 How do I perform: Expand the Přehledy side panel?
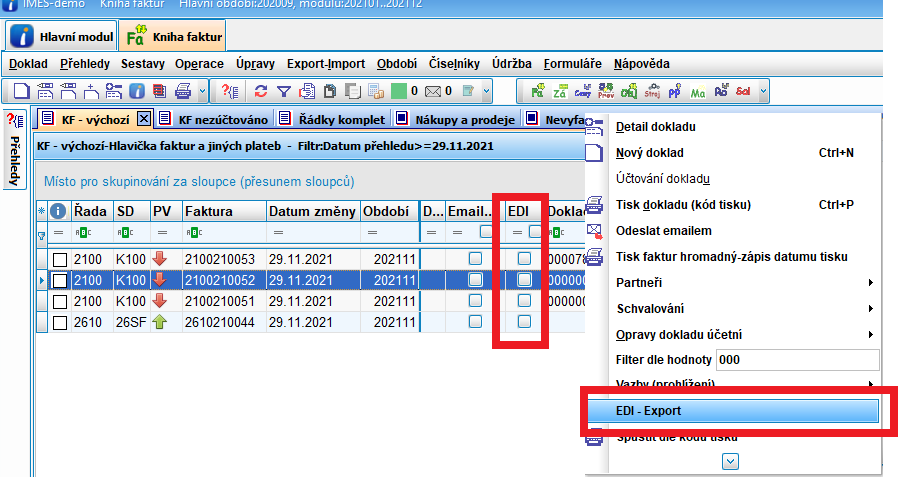tap(15, 161)
